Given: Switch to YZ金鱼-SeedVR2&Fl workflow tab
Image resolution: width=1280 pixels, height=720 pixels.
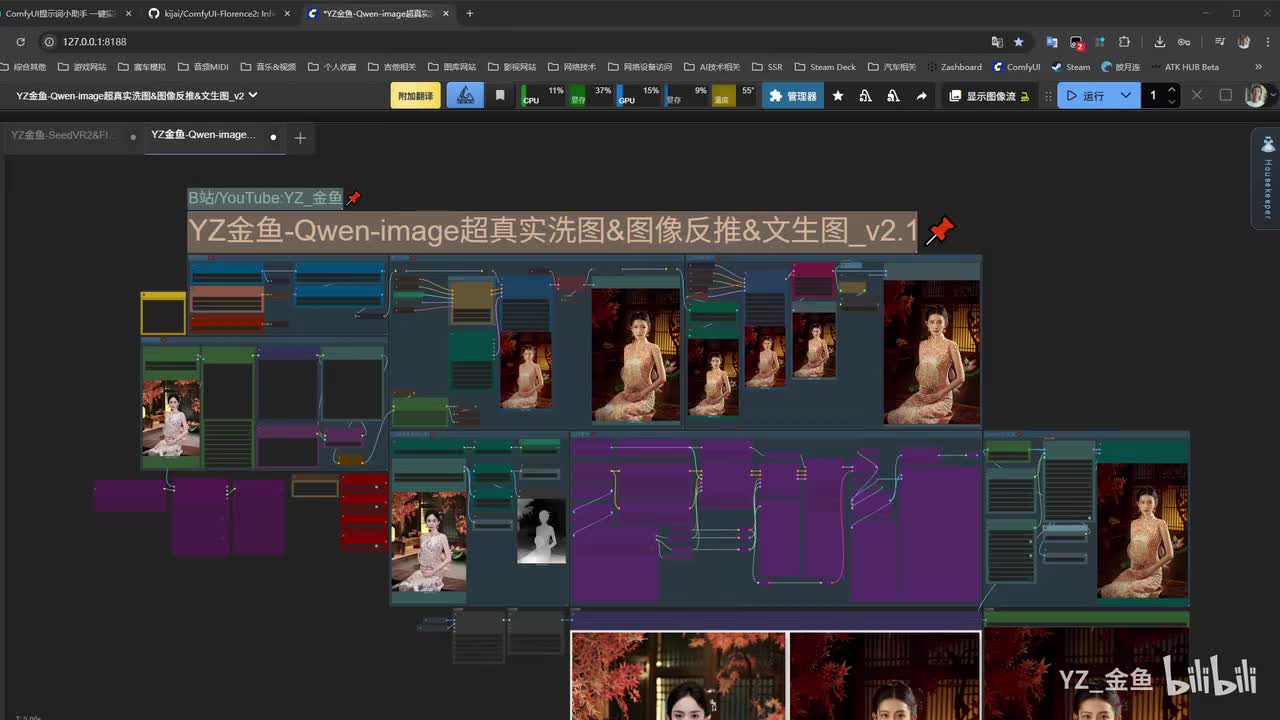Looking at the screenshot, I should [71, 135].
